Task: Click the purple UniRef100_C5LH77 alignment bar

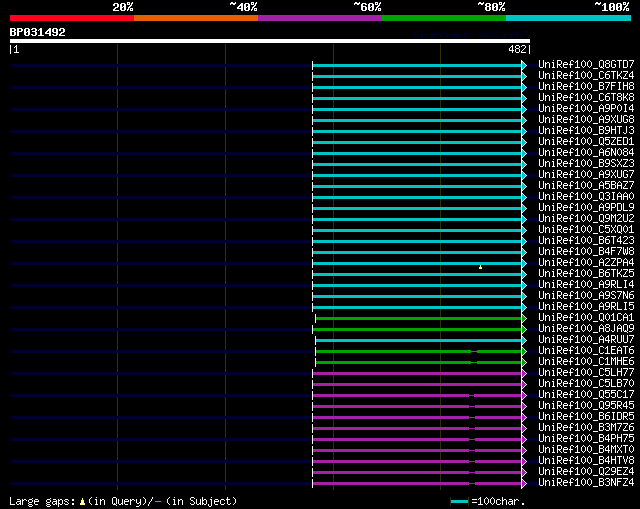Action: pyautogui.click(x=417, y=373)
